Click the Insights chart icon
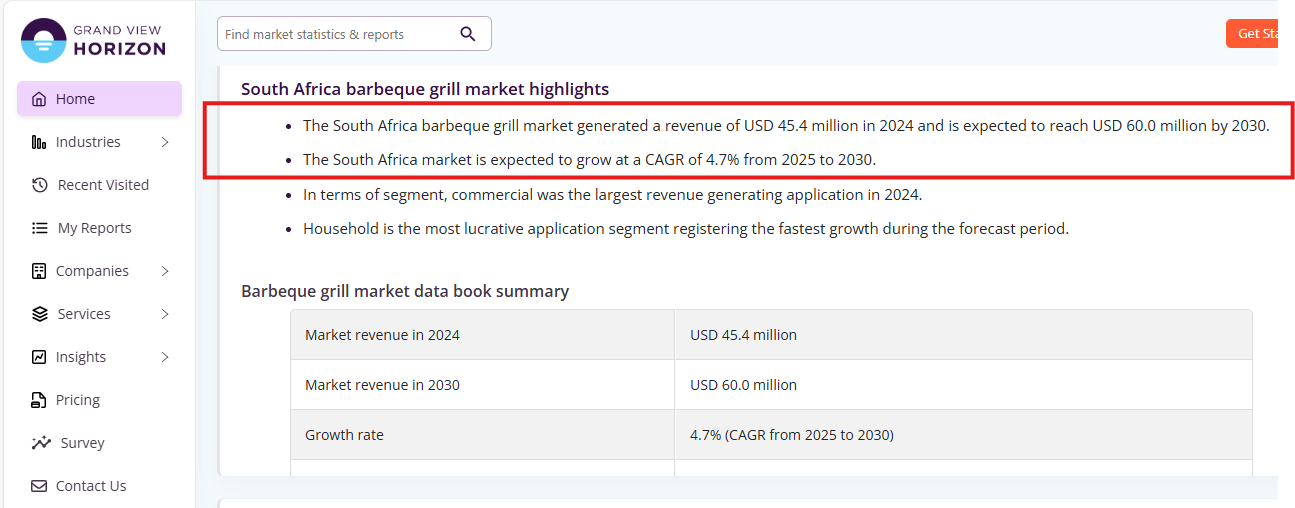The height and width of the screenshot is (508, 1295). [39, 357]
